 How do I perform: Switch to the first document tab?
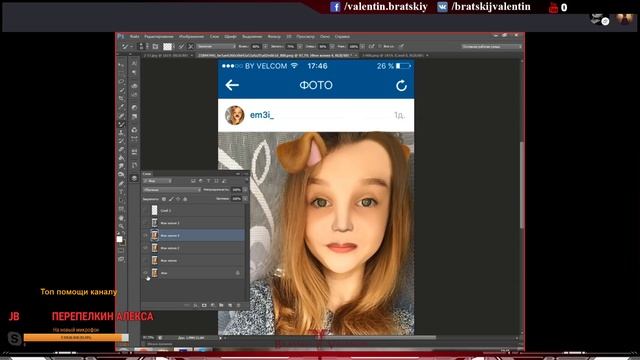(x=169, y=55)
